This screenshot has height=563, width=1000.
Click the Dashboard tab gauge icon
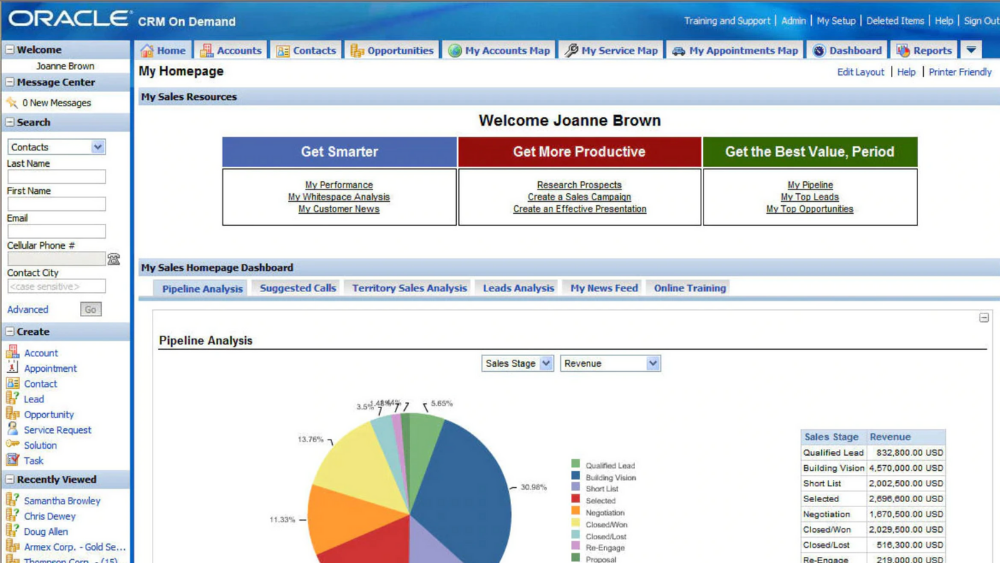pyautogui.click(x=819, y=50)
